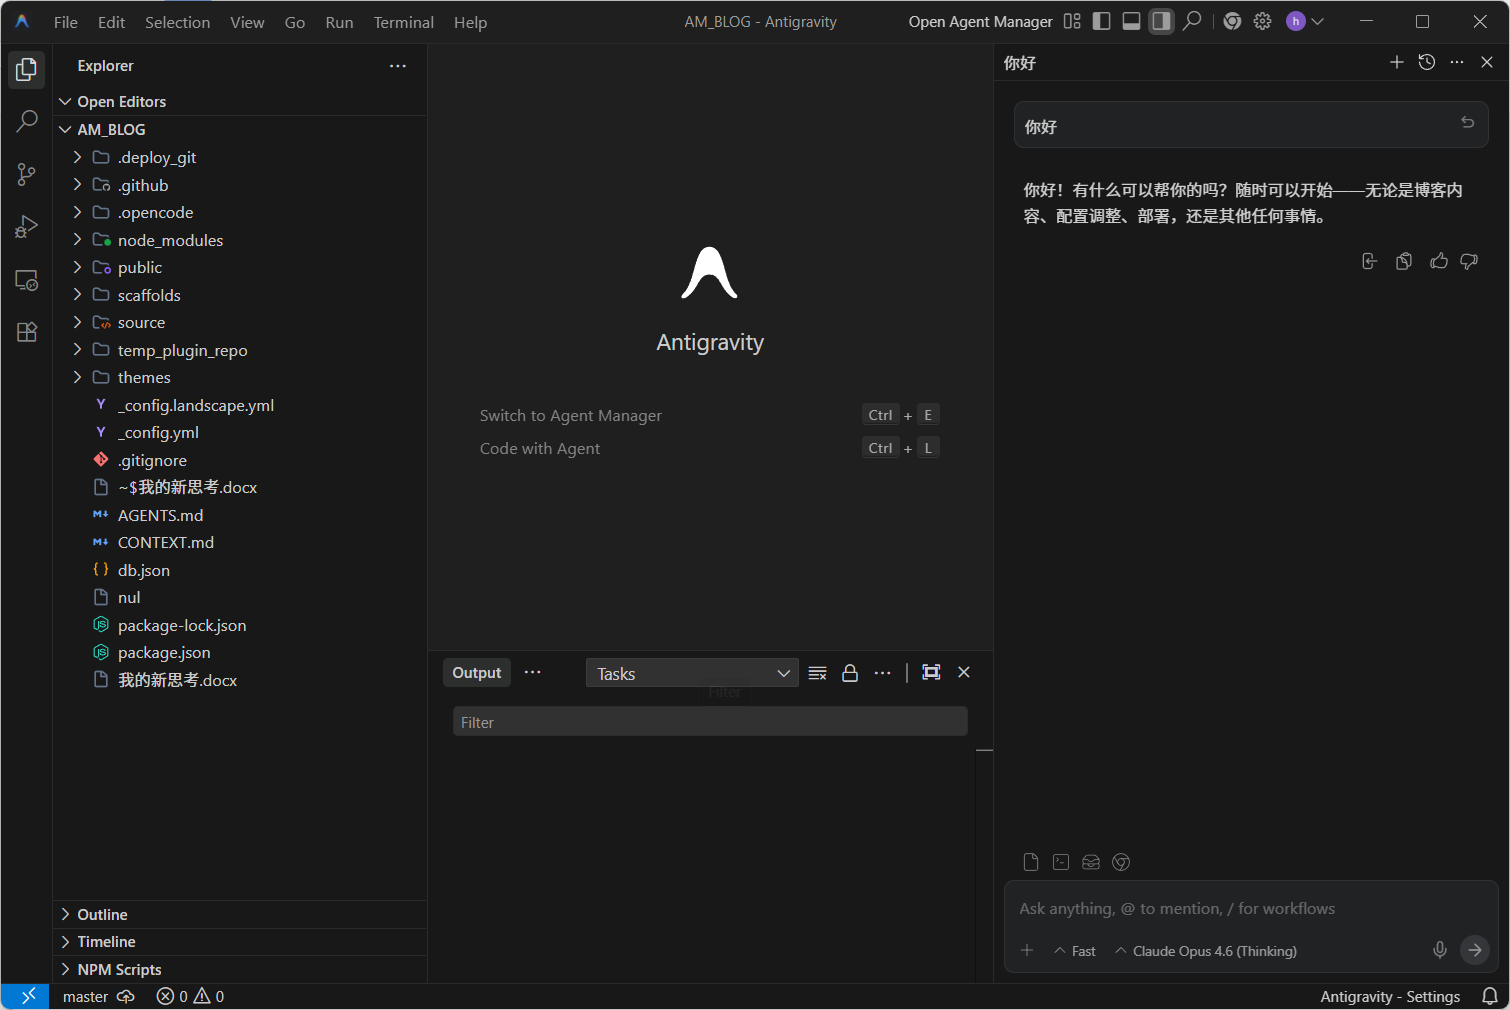Clear the Output panel
The height and width of the screenshot is (1010, 1510).
click(x=817, y=673)
